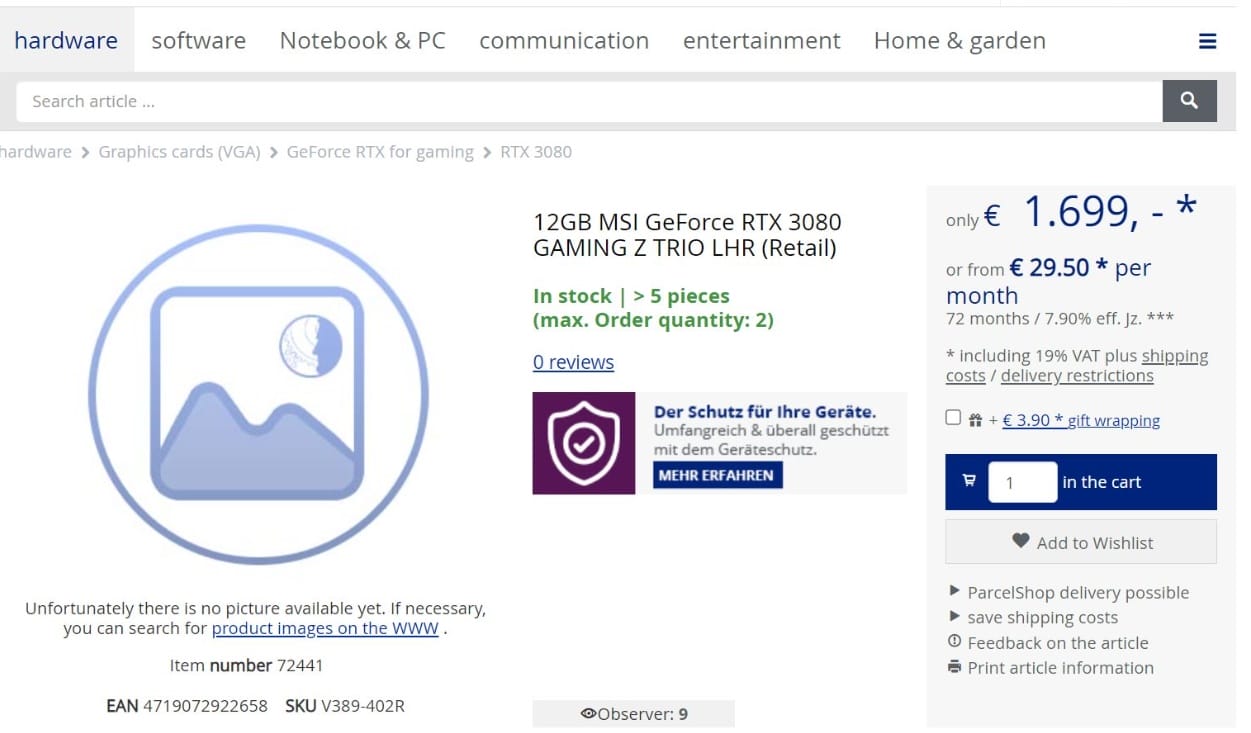The image size is (1251, 733).
Task: Click the shopping cart icon beside quantity field
Action: pyautogui.click(x=967, y=481)
